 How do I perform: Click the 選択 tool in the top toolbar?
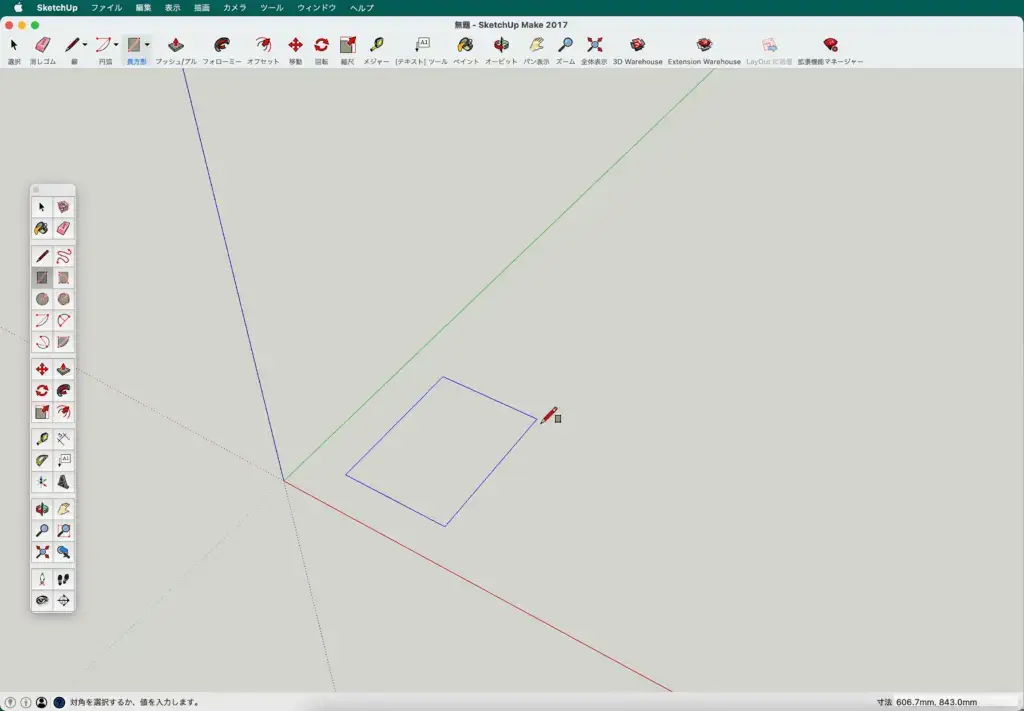[x=14, y=51]
